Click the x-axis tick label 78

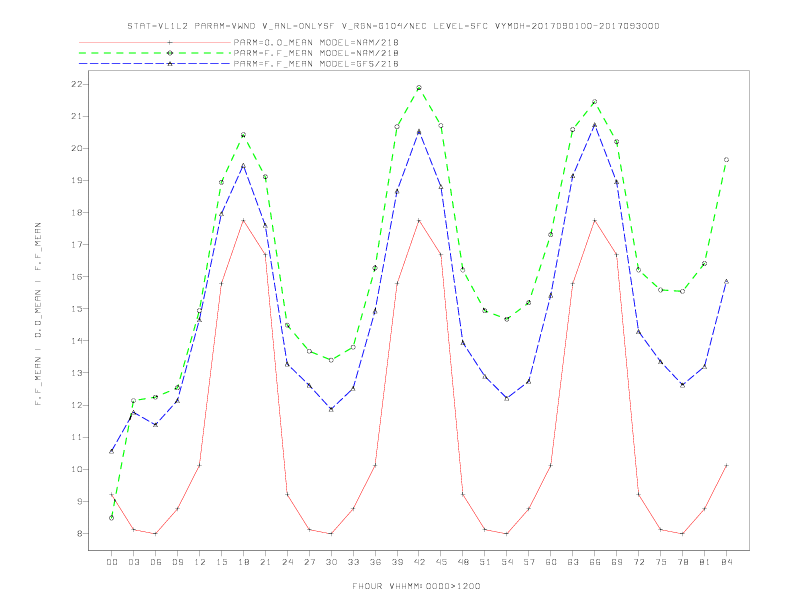[x=683, y=562]
